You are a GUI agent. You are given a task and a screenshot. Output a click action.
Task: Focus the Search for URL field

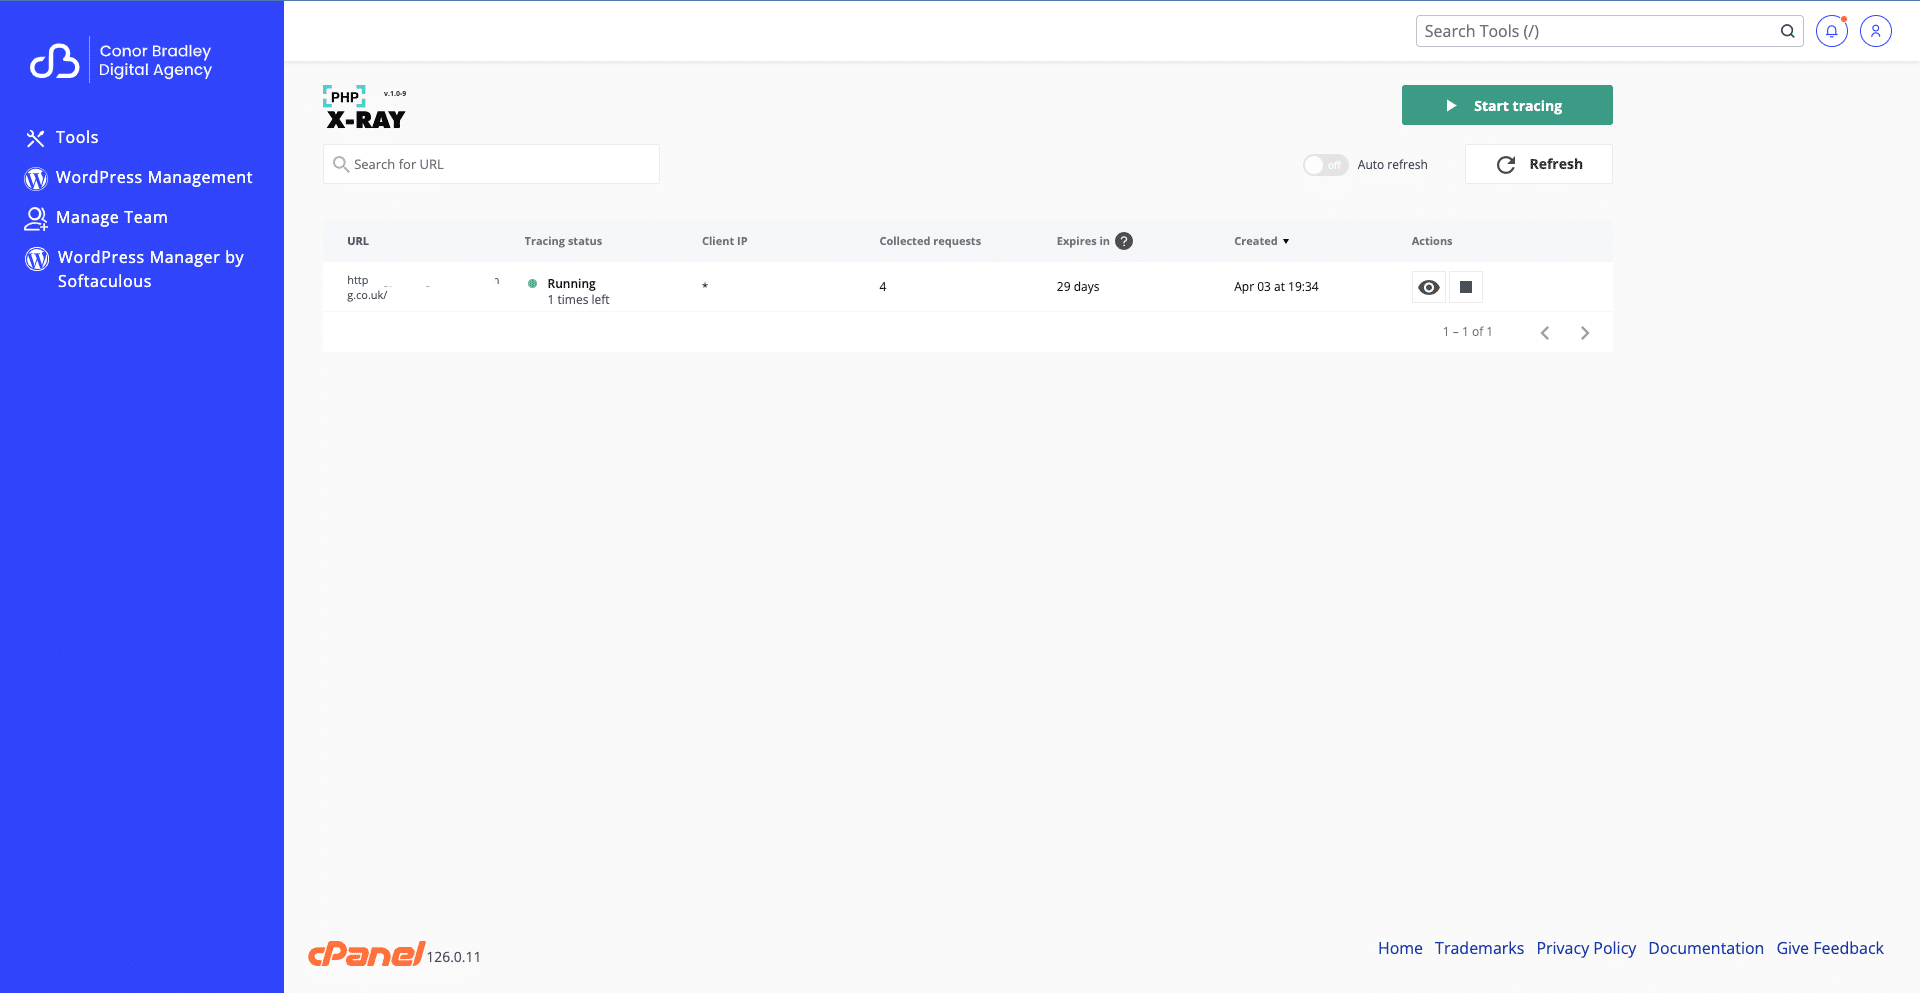(491, 164)
